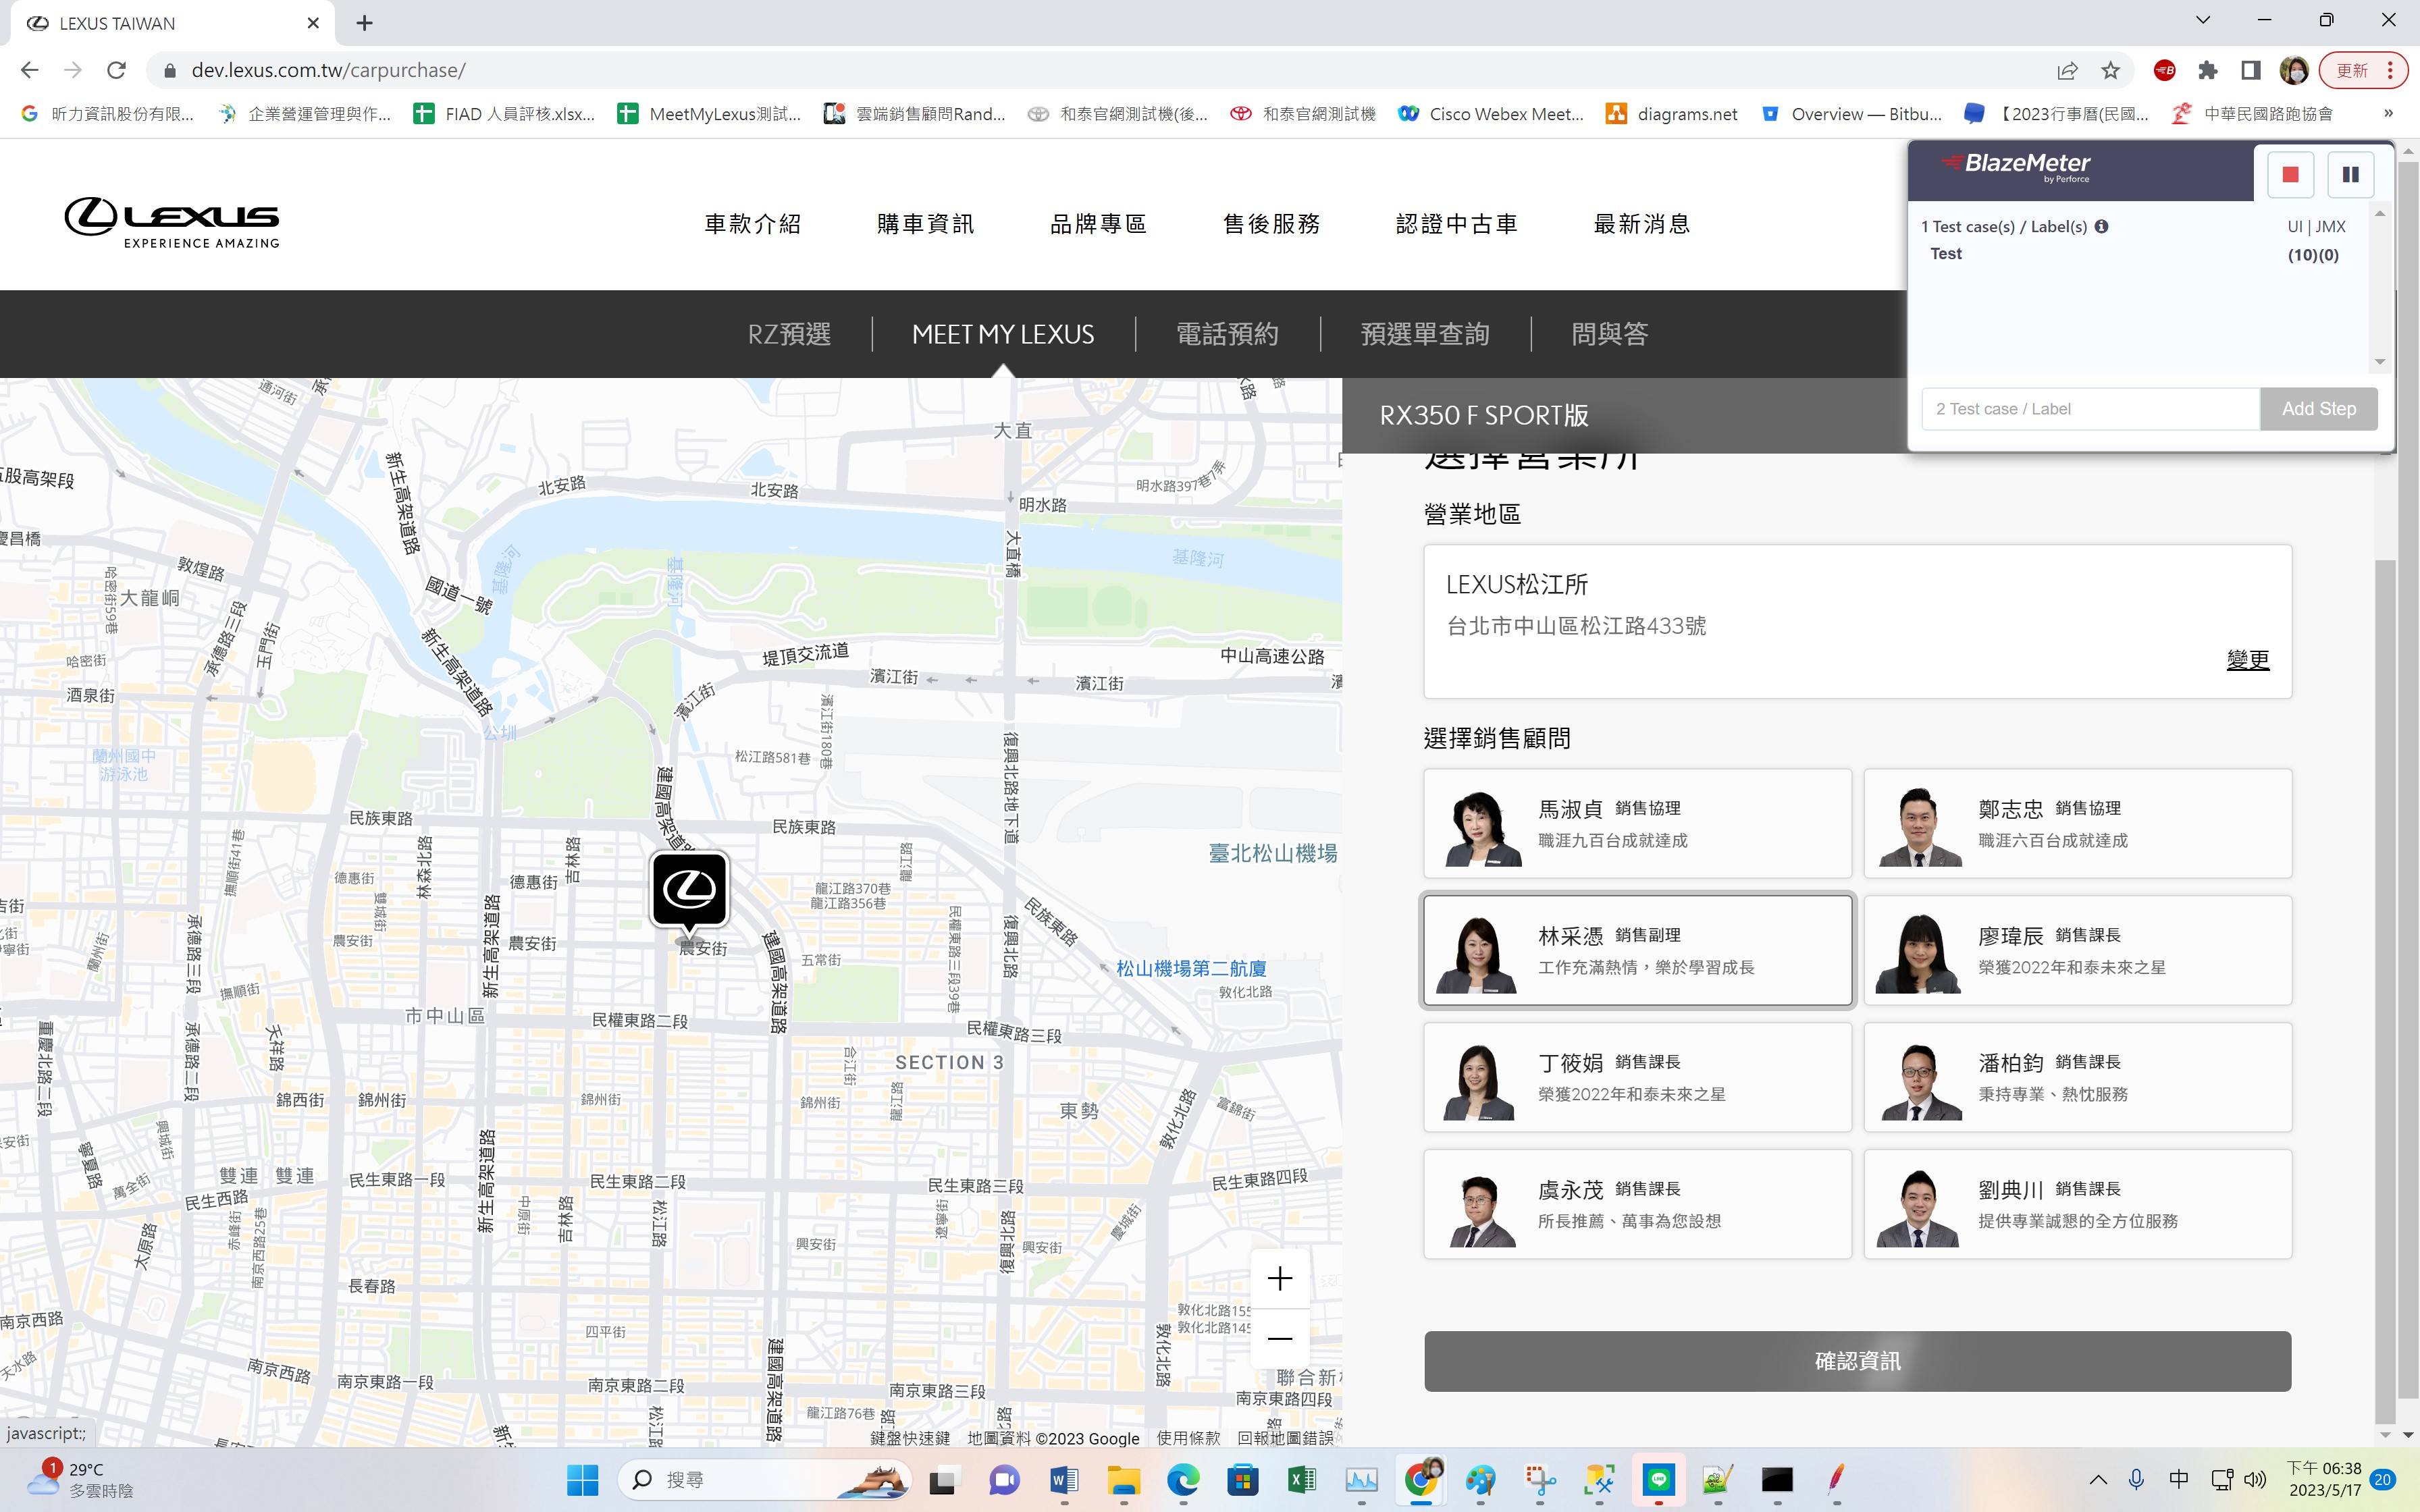Open the 品牌專區 menu

[x=1098, y=224]
